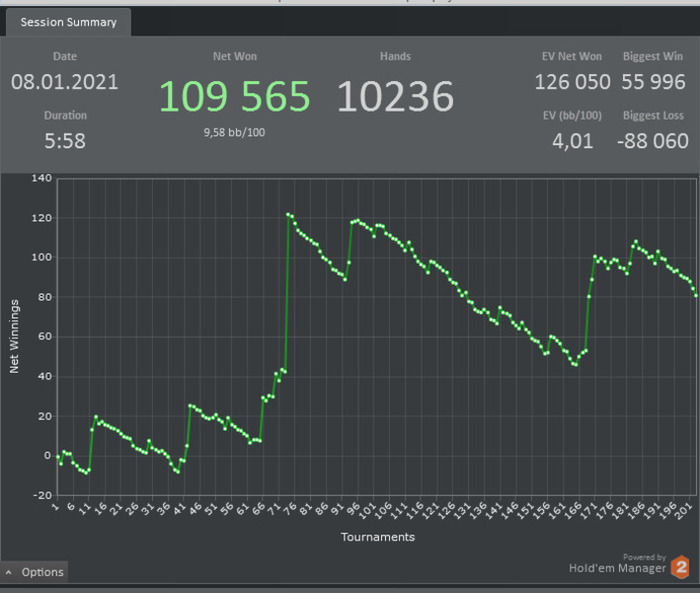Click the Net Won value 109 565
This screenshot has height=593, width=700.
[x=234, y=96]
